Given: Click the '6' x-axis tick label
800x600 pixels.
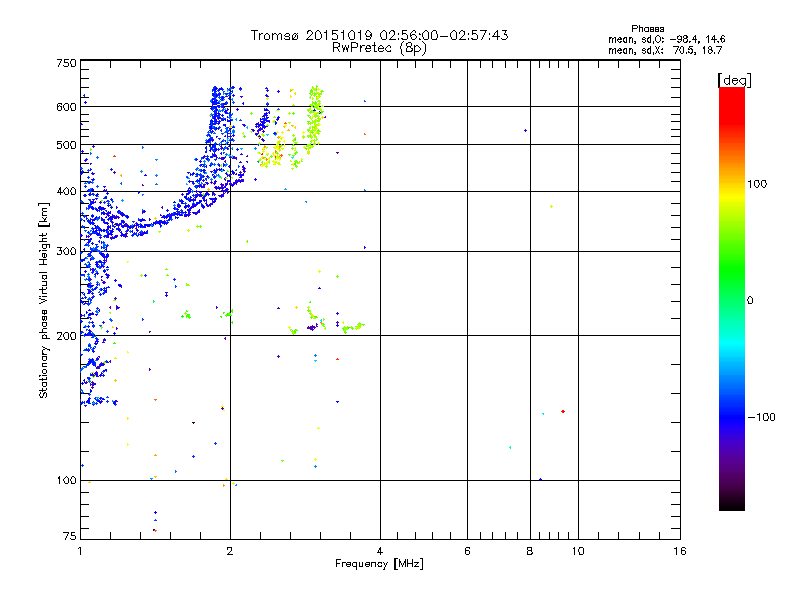Looking at the screenshot, I should coord(467,551).
